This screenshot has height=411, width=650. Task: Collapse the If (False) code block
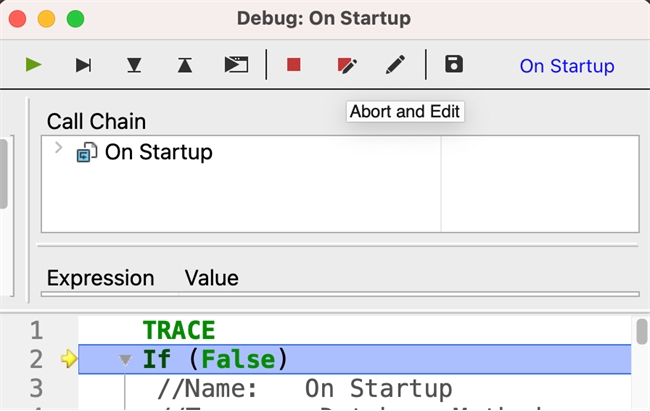click(125, 359)
